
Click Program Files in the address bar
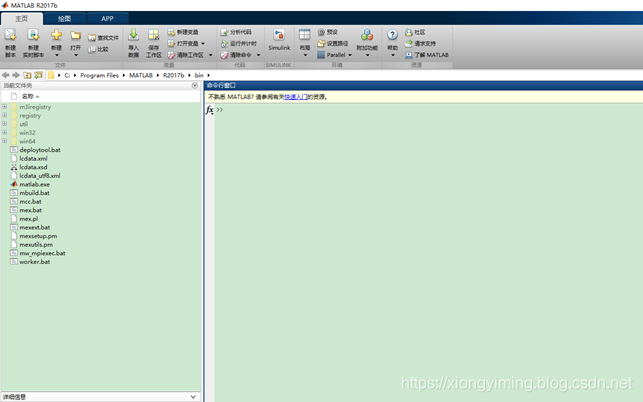coord(99,75)
